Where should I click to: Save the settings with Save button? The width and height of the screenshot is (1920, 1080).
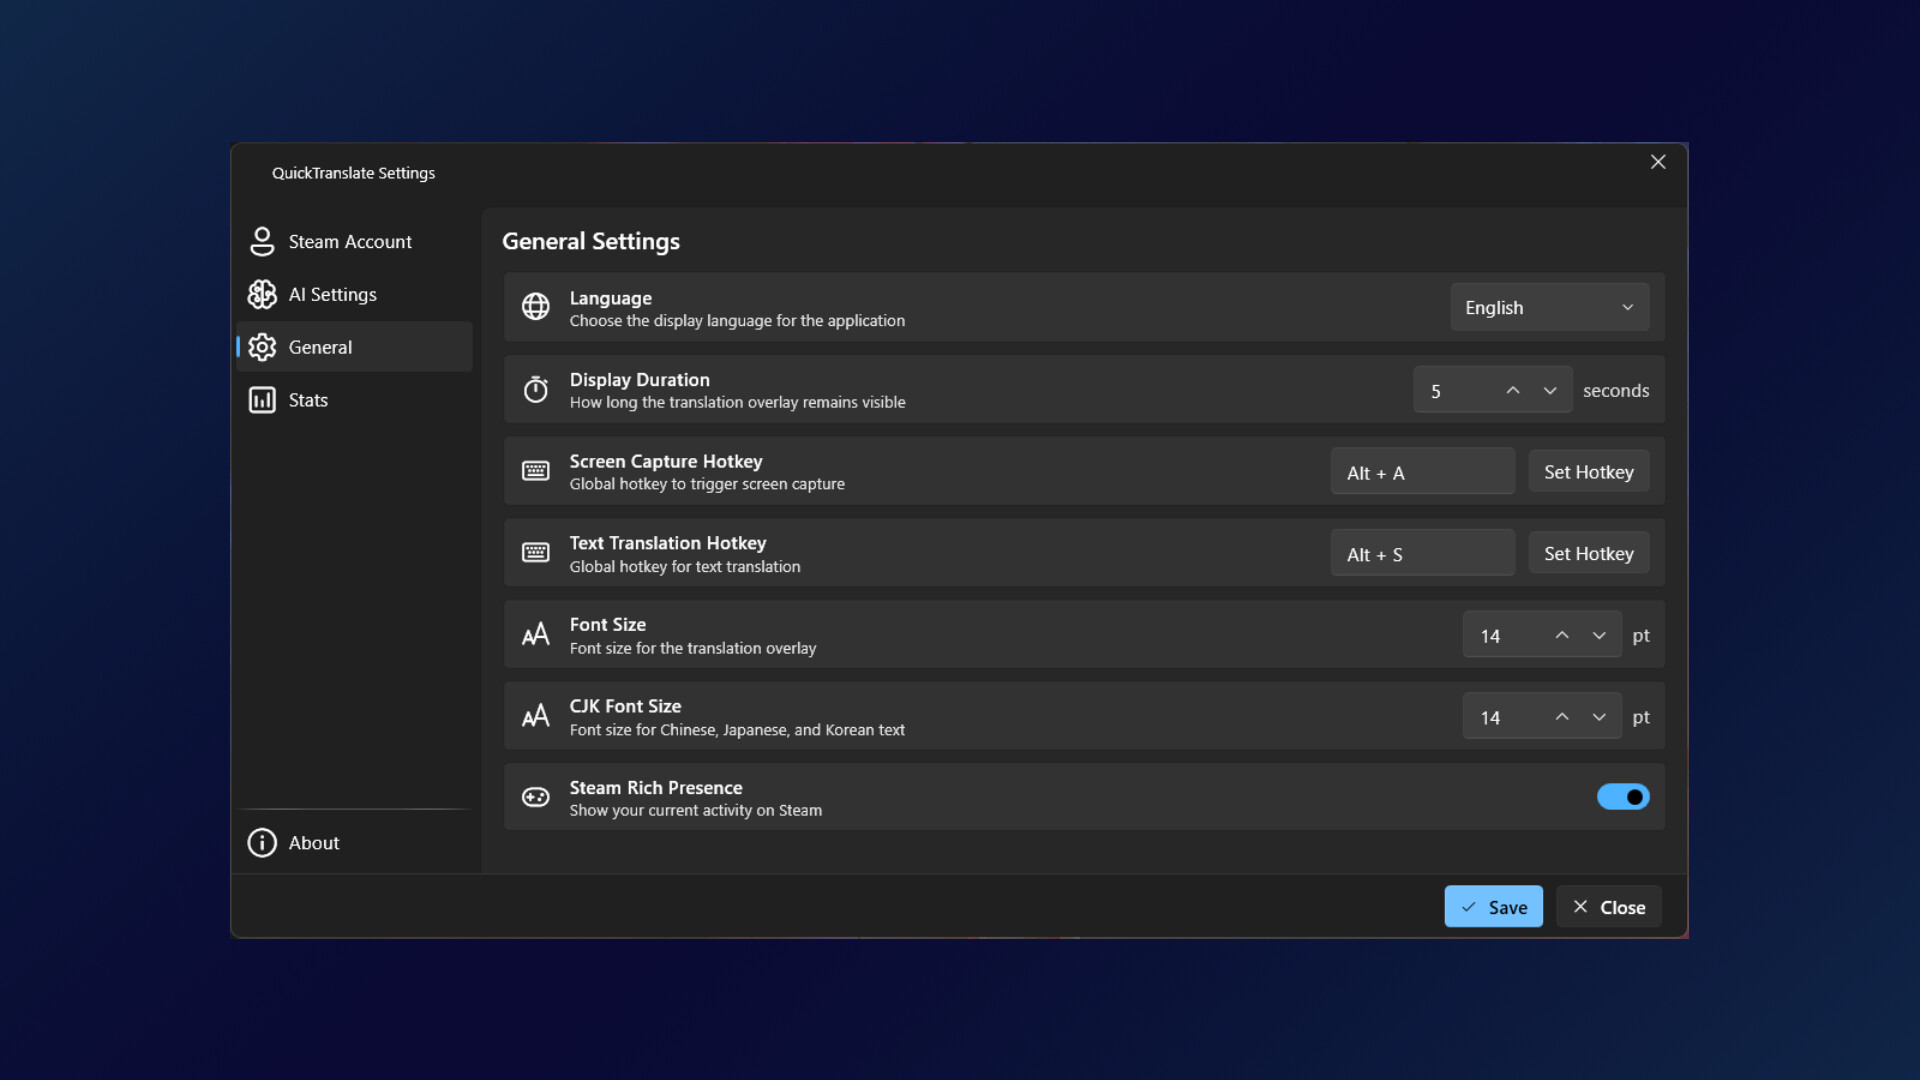point(1493,907)
